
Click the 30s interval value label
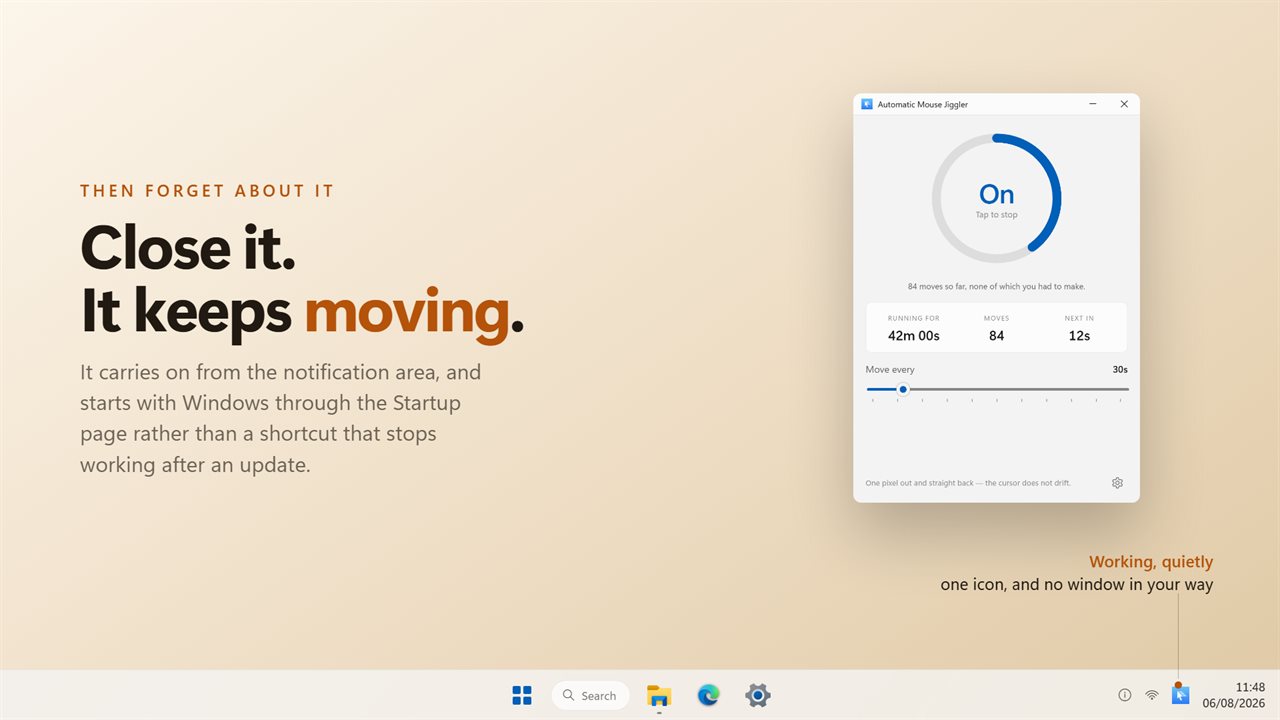click(1120, 369)
